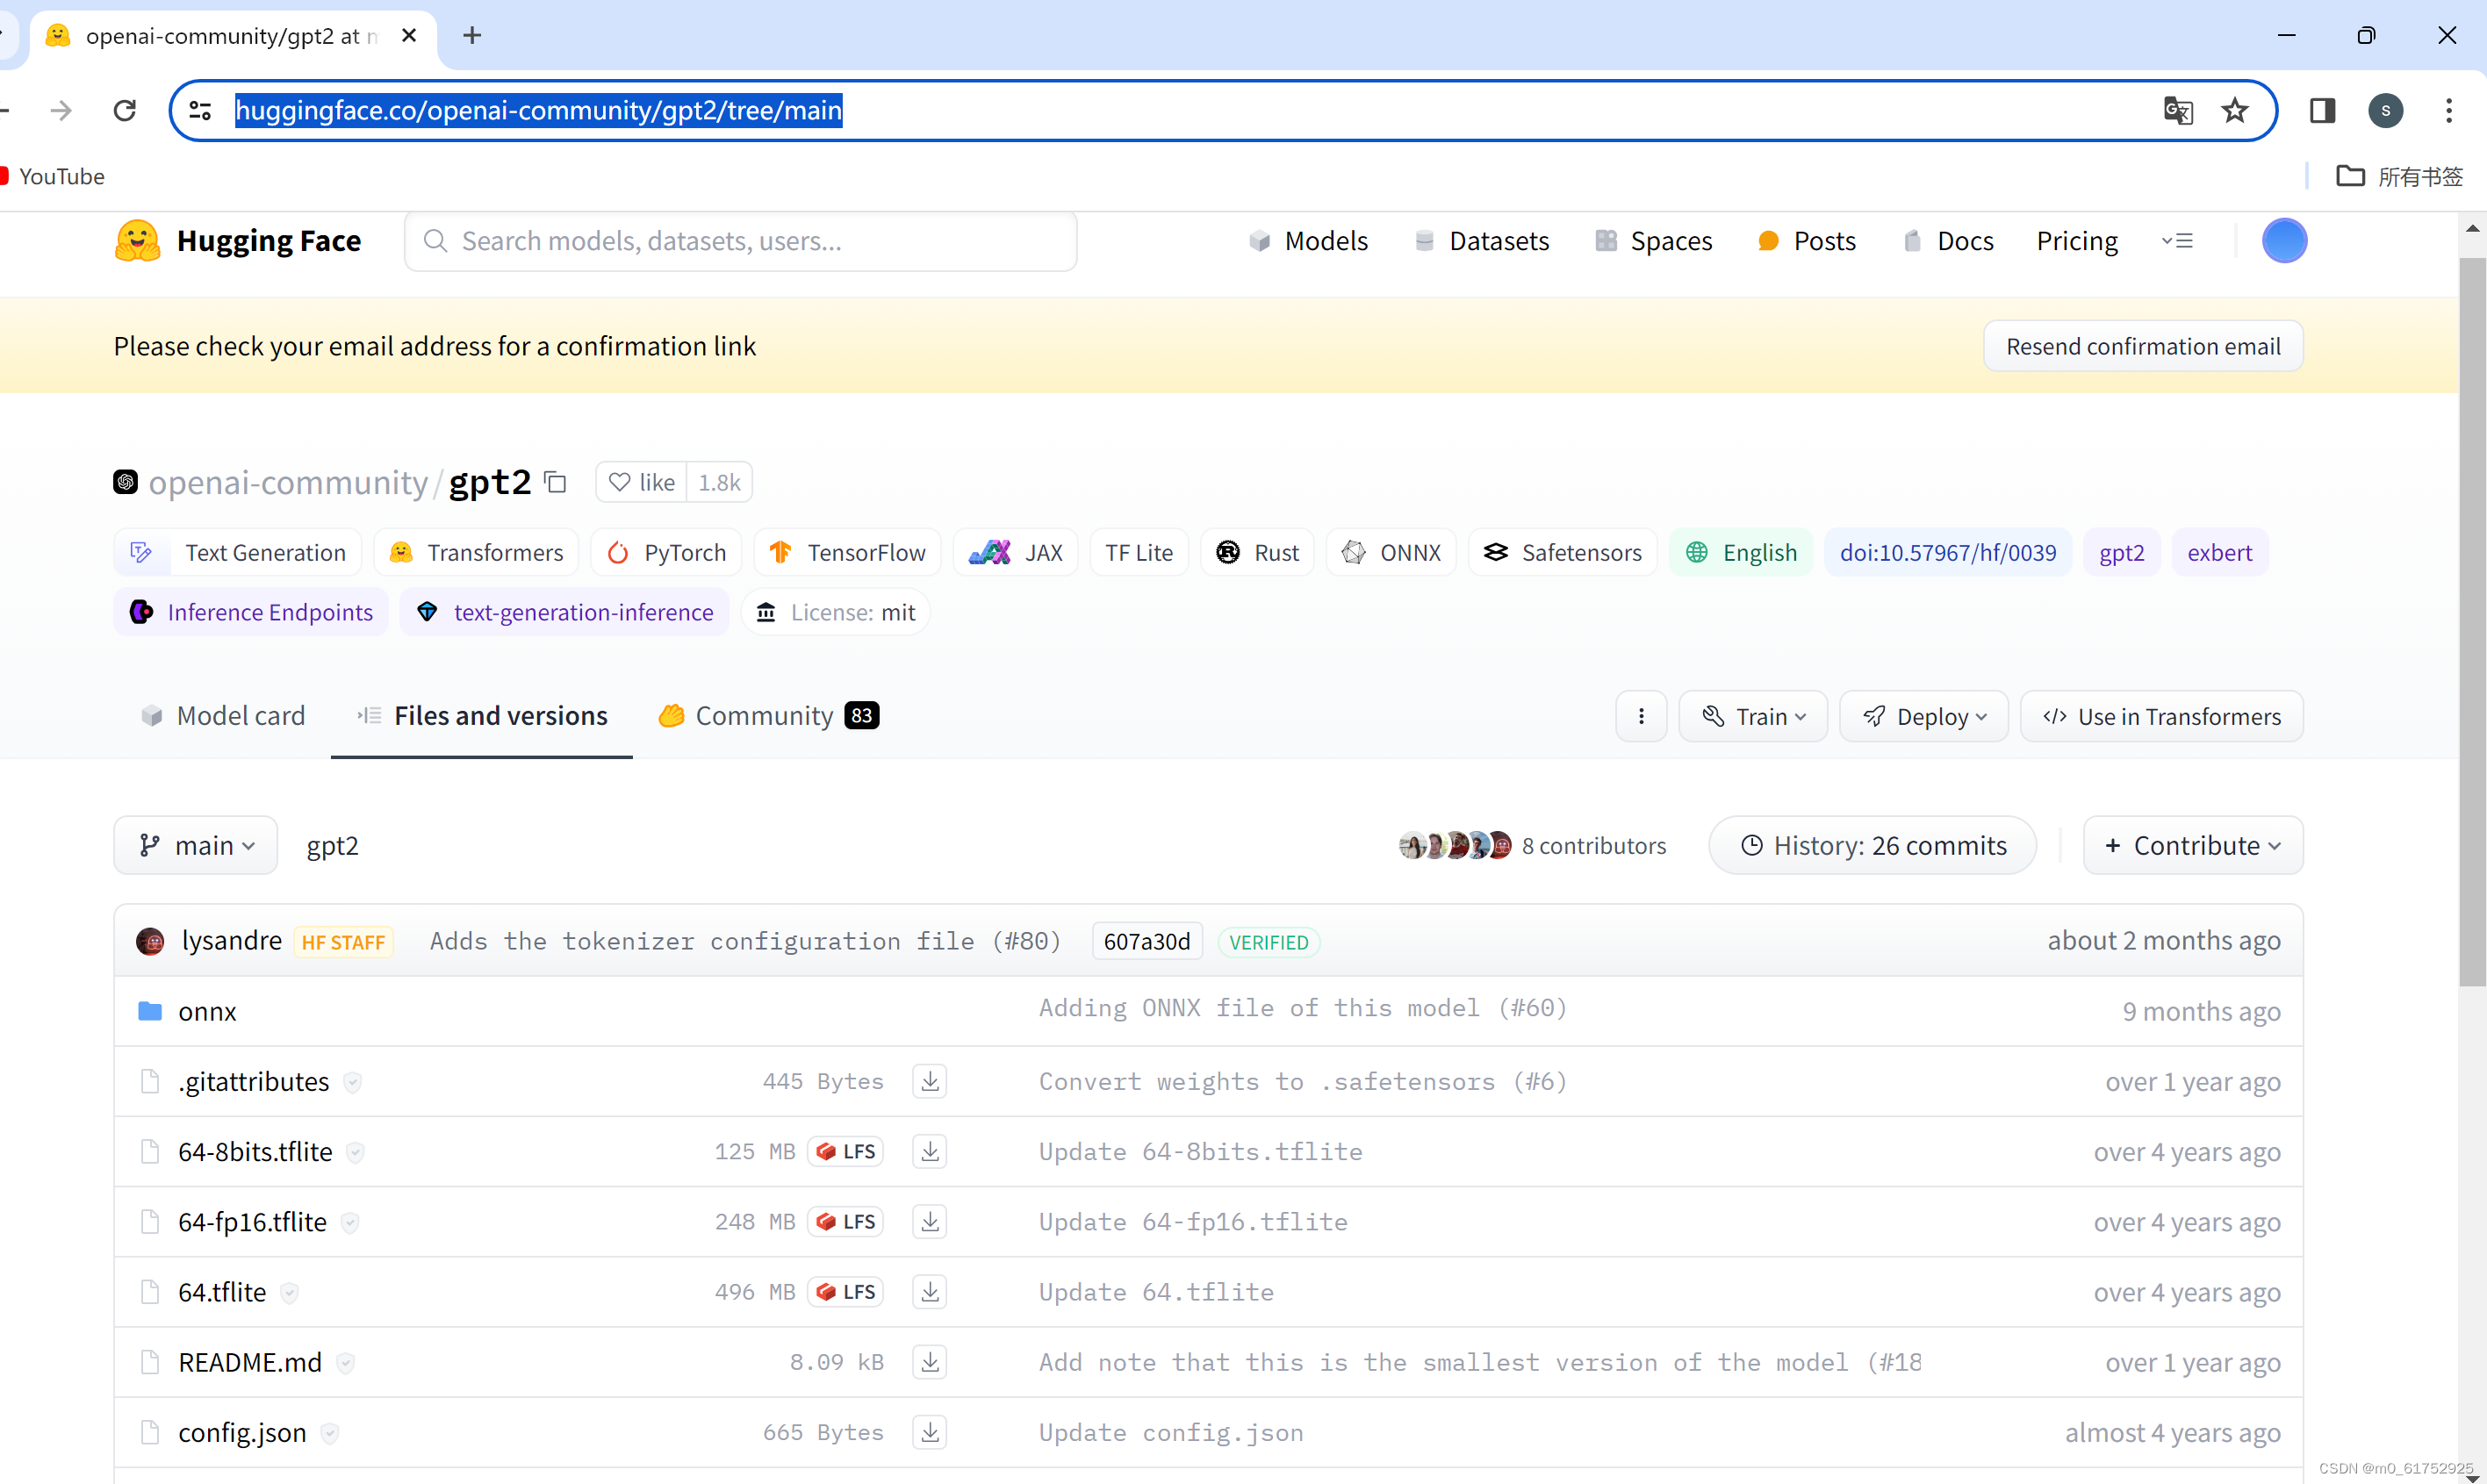Open Chrome side panel icon
This screenshot has width=2487, height=1484.
pyautogui.click(x=2322, y=110)
